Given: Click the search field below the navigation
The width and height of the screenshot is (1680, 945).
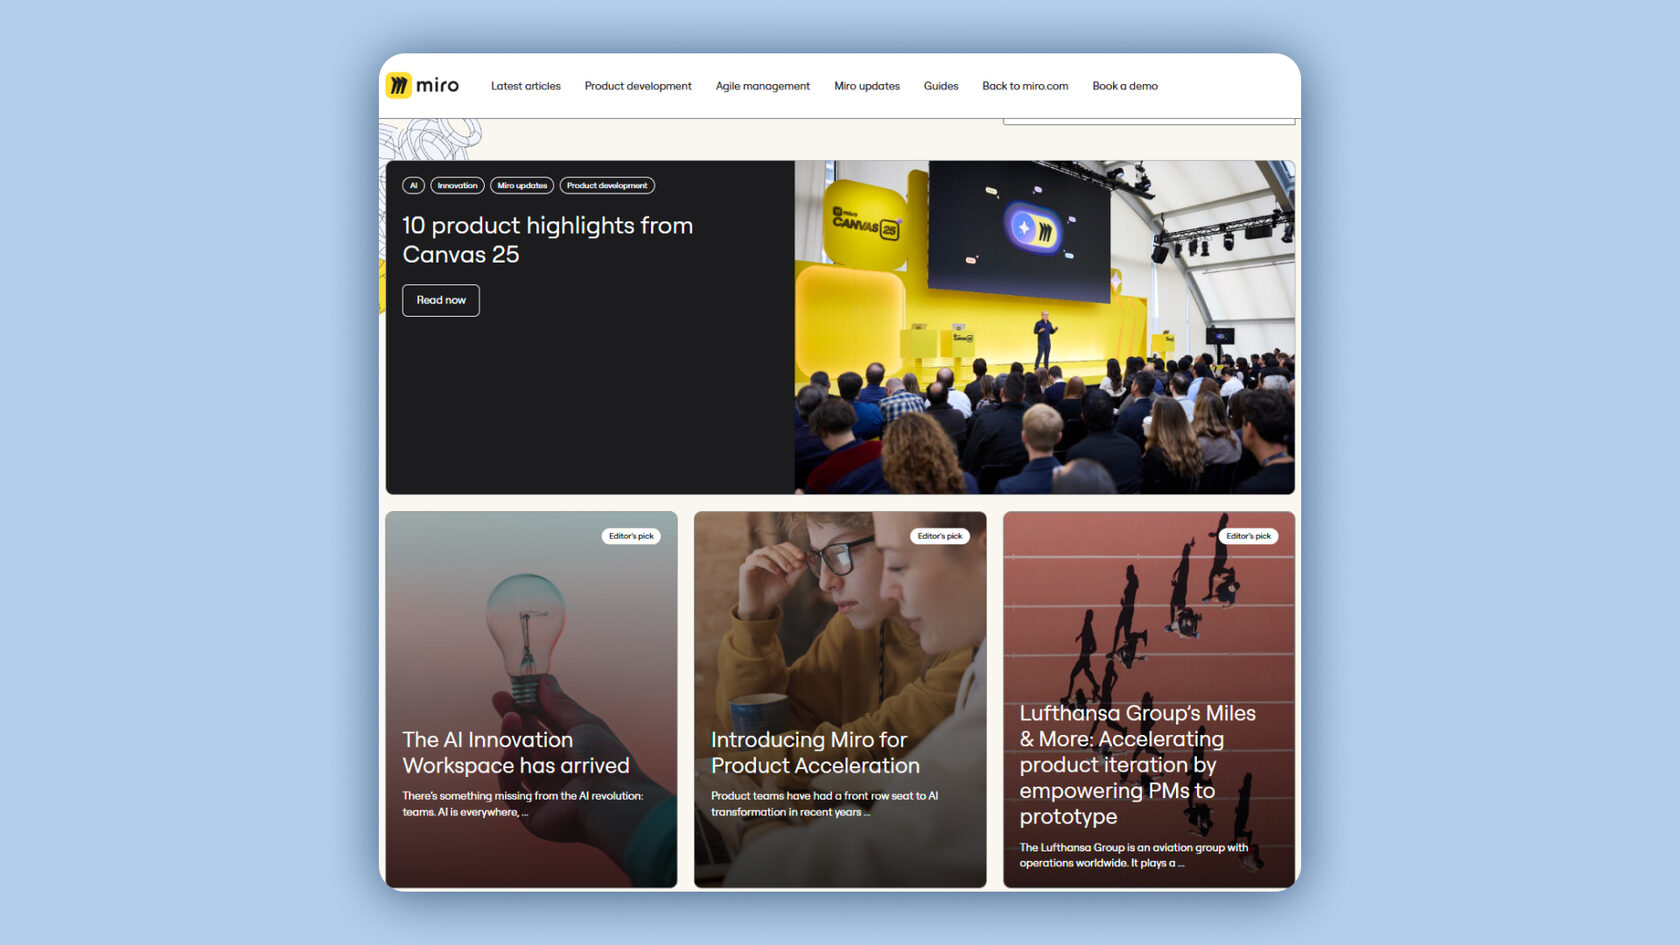Looking at the screenshot, I should 1149,121.
